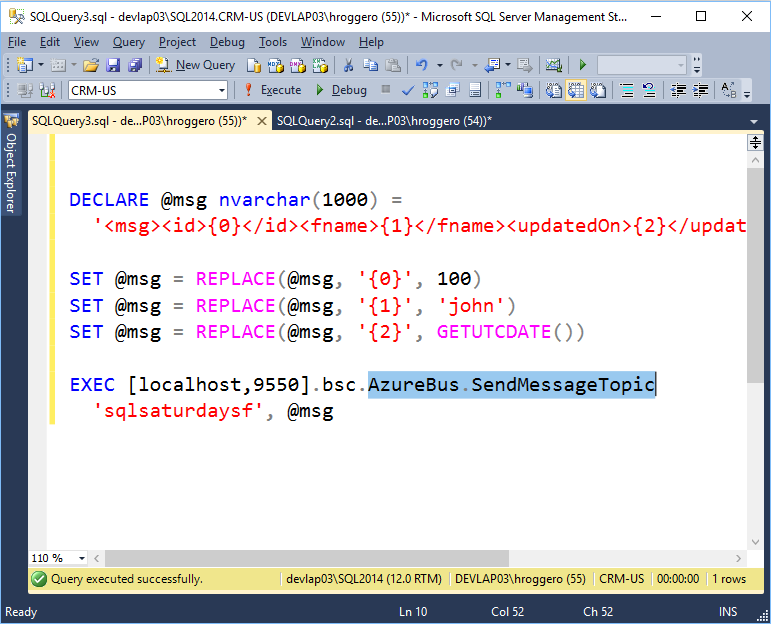Viewport: 771px width, 624px height.
Task: Open the Help menu
Action: tap(371, 42)
